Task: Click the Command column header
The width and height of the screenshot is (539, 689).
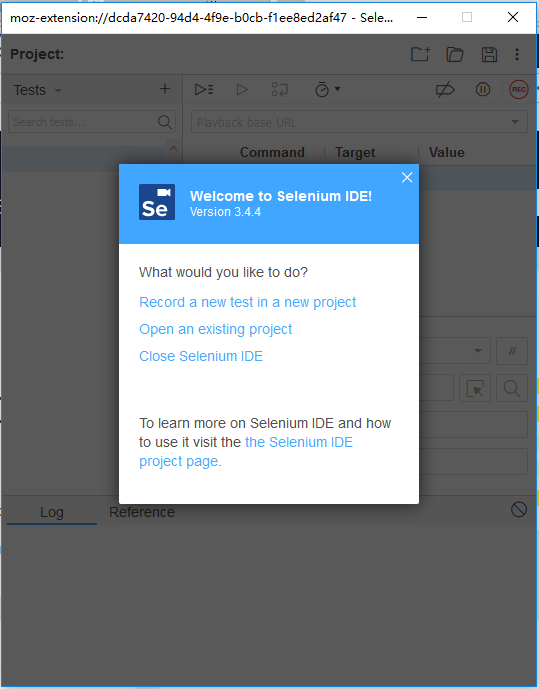Action: [272, 152]
